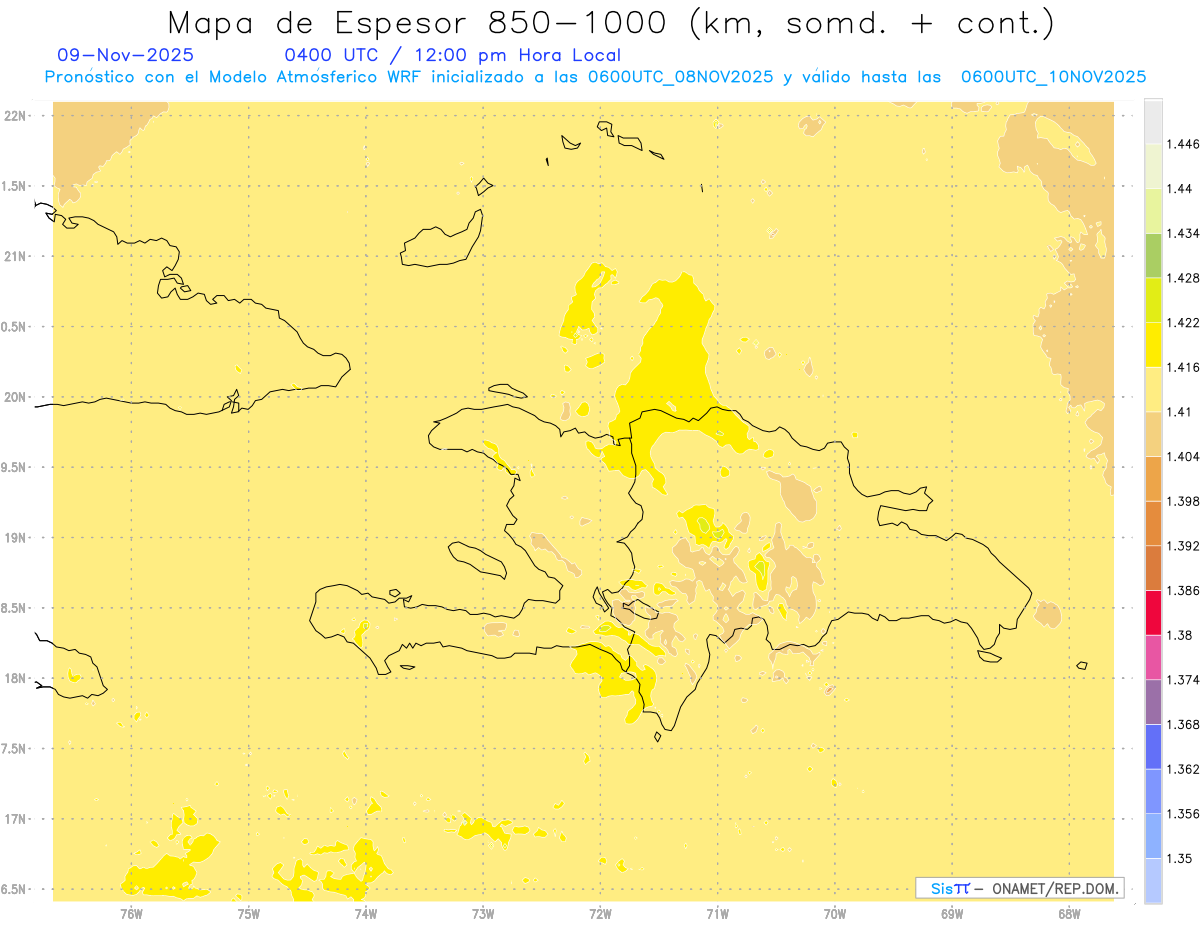Click the 1.44 color bar label

click(x=1180, y=189)
